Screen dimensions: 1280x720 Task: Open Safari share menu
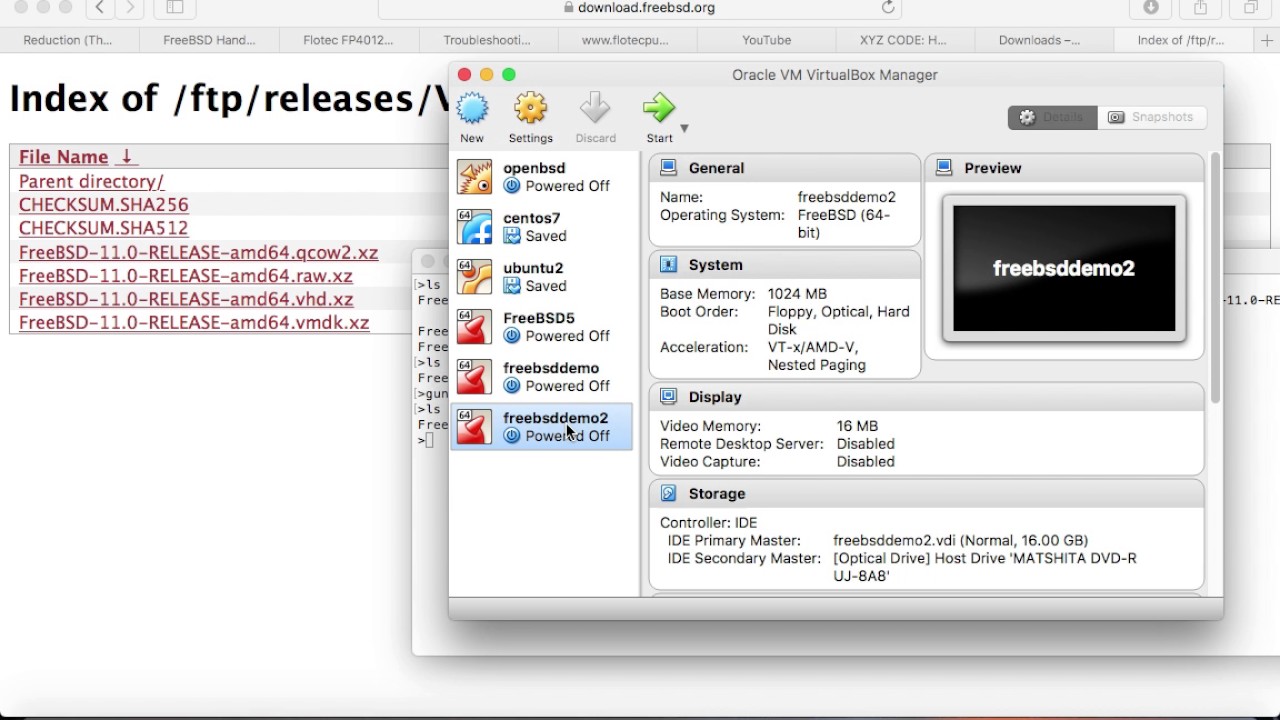click(1201, 8)
